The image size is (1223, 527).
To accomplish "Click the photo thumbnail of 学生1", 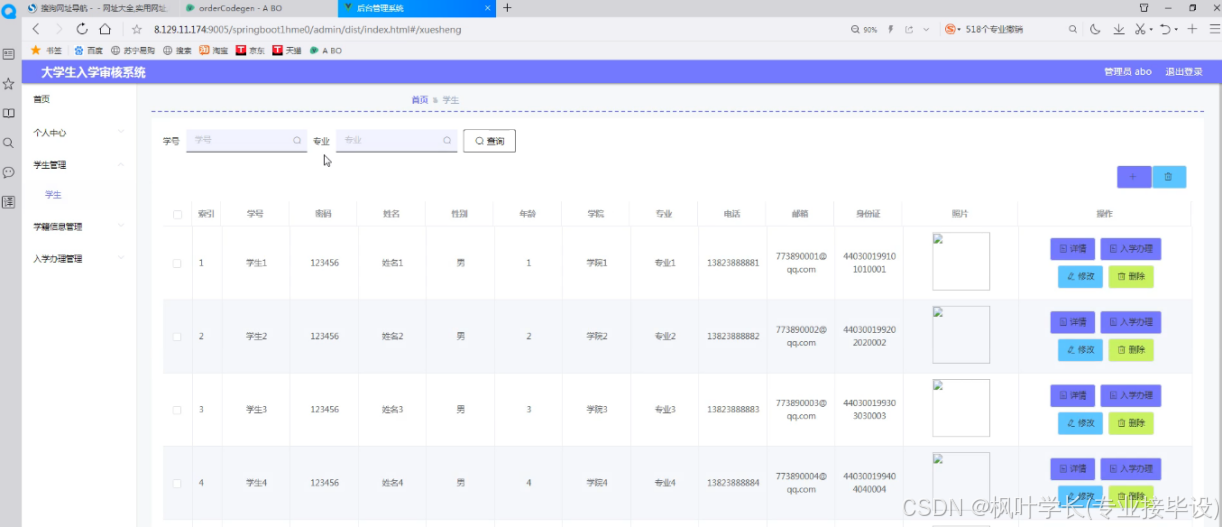I will (x=961, y=262).
